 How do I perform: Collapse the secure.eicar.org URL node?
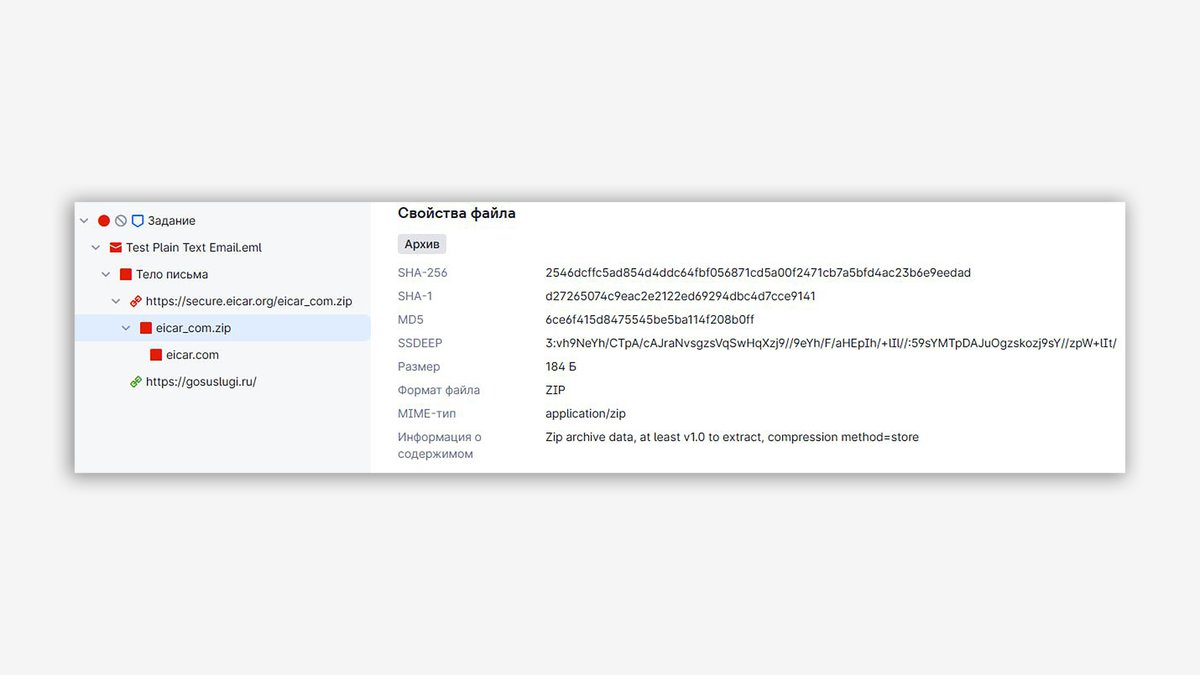coord(116,301)
